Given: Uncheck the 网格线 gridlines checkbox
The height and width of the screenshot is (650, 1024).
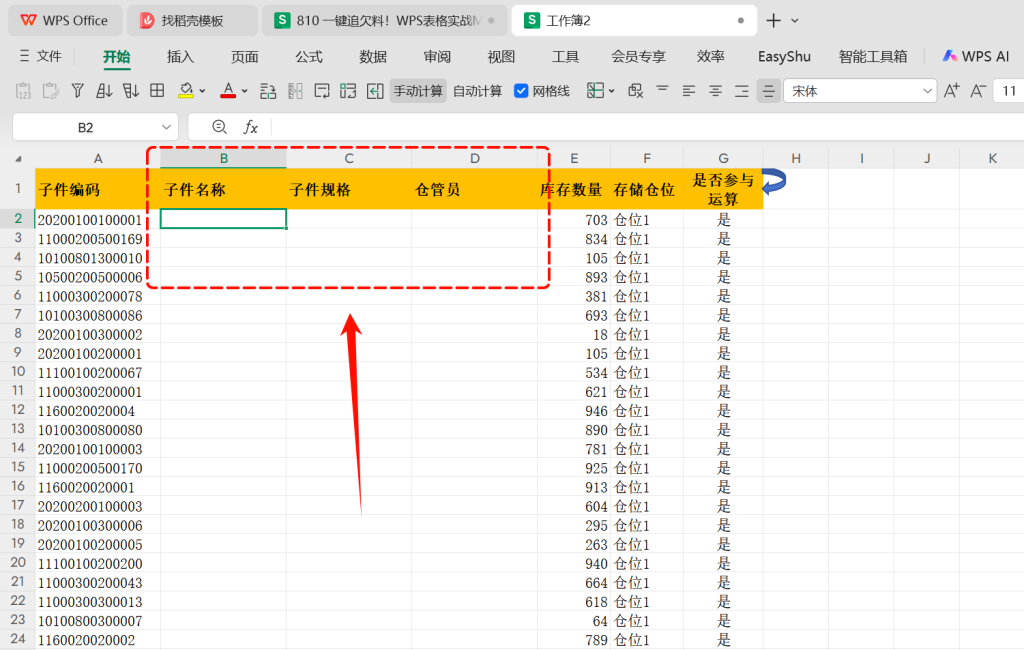Looking at the screenshot, I should pyautogui.click(x=521, y=91).
